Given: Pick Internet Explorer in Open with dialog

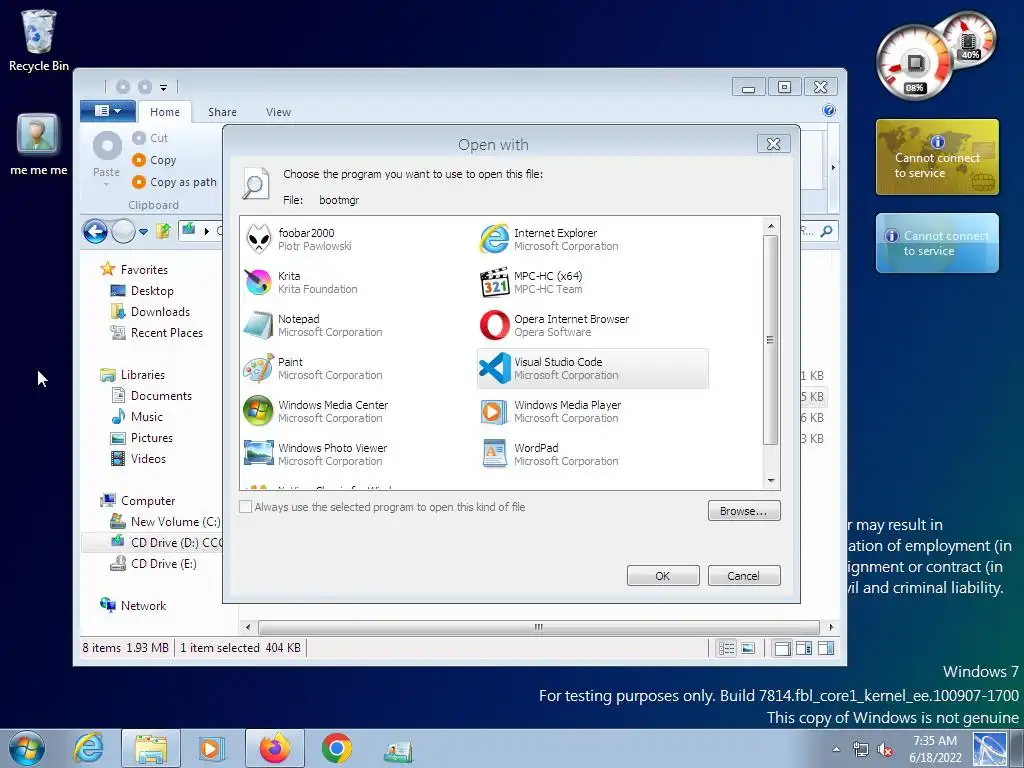Looking at the screenshot, I should pyautogui.click(x=592, y=239).
